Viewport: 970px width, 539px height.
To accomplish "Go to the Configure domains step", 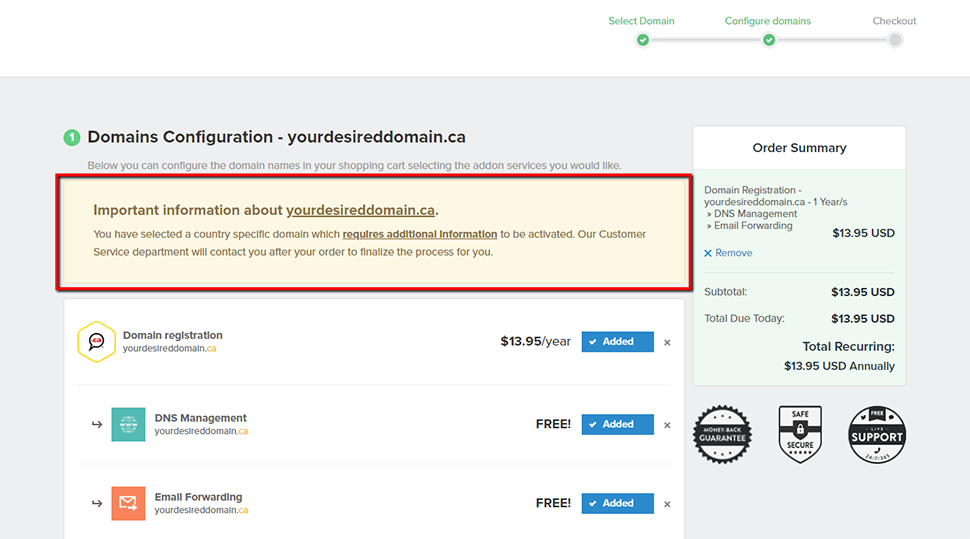I will [x=768, y=21].
